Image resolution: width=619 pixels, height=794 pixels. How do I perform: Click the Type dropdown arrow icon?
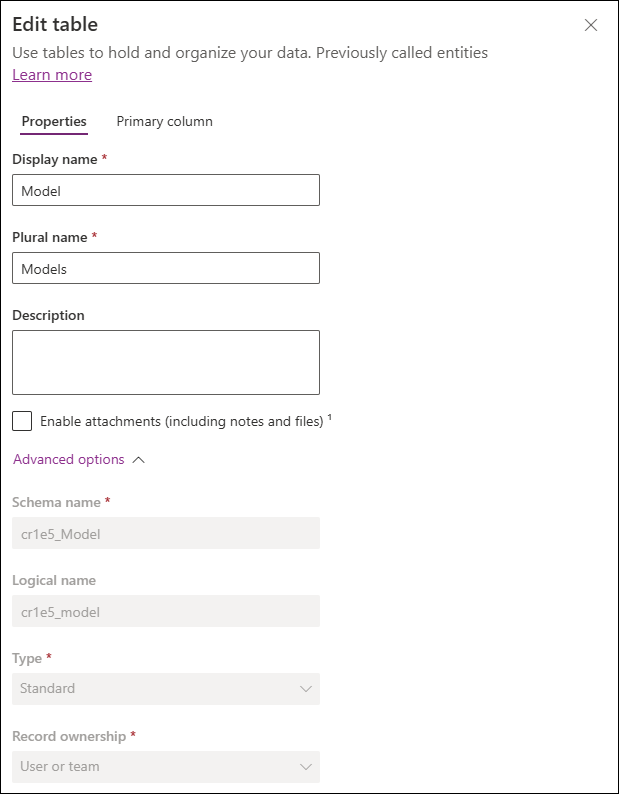point(305,689)
